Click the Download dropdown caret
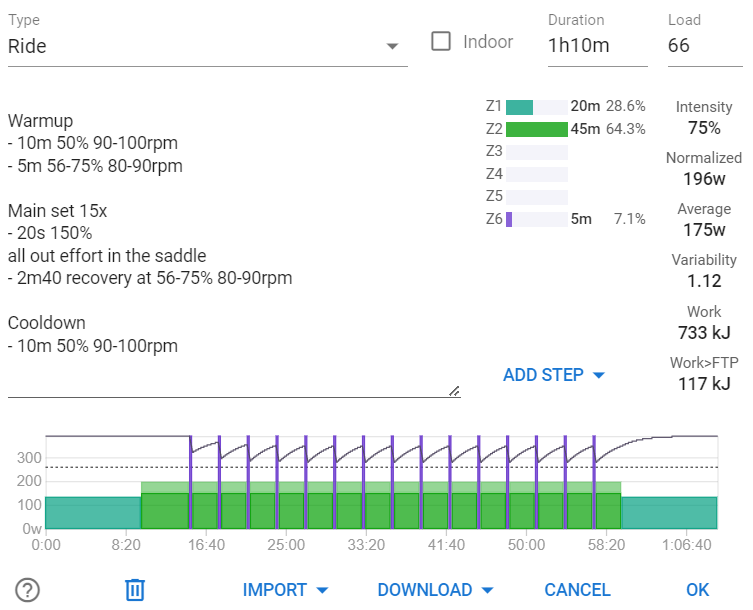 coord(487,590)
